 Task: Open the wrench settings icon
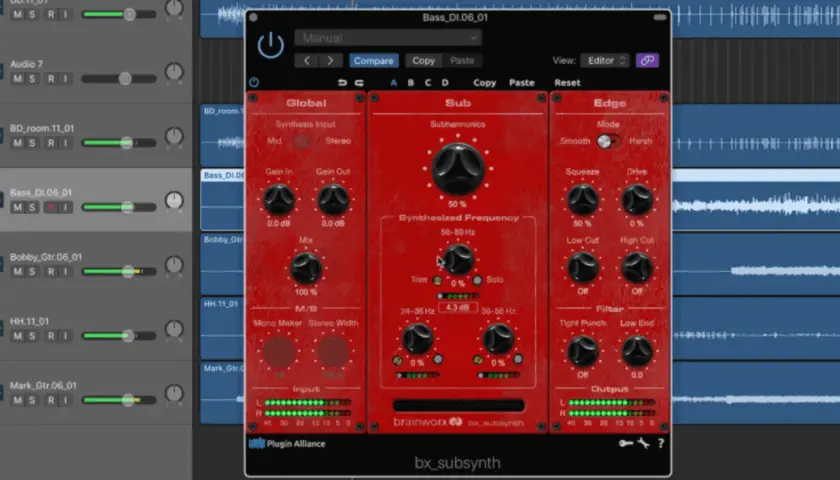pos(643,443)
